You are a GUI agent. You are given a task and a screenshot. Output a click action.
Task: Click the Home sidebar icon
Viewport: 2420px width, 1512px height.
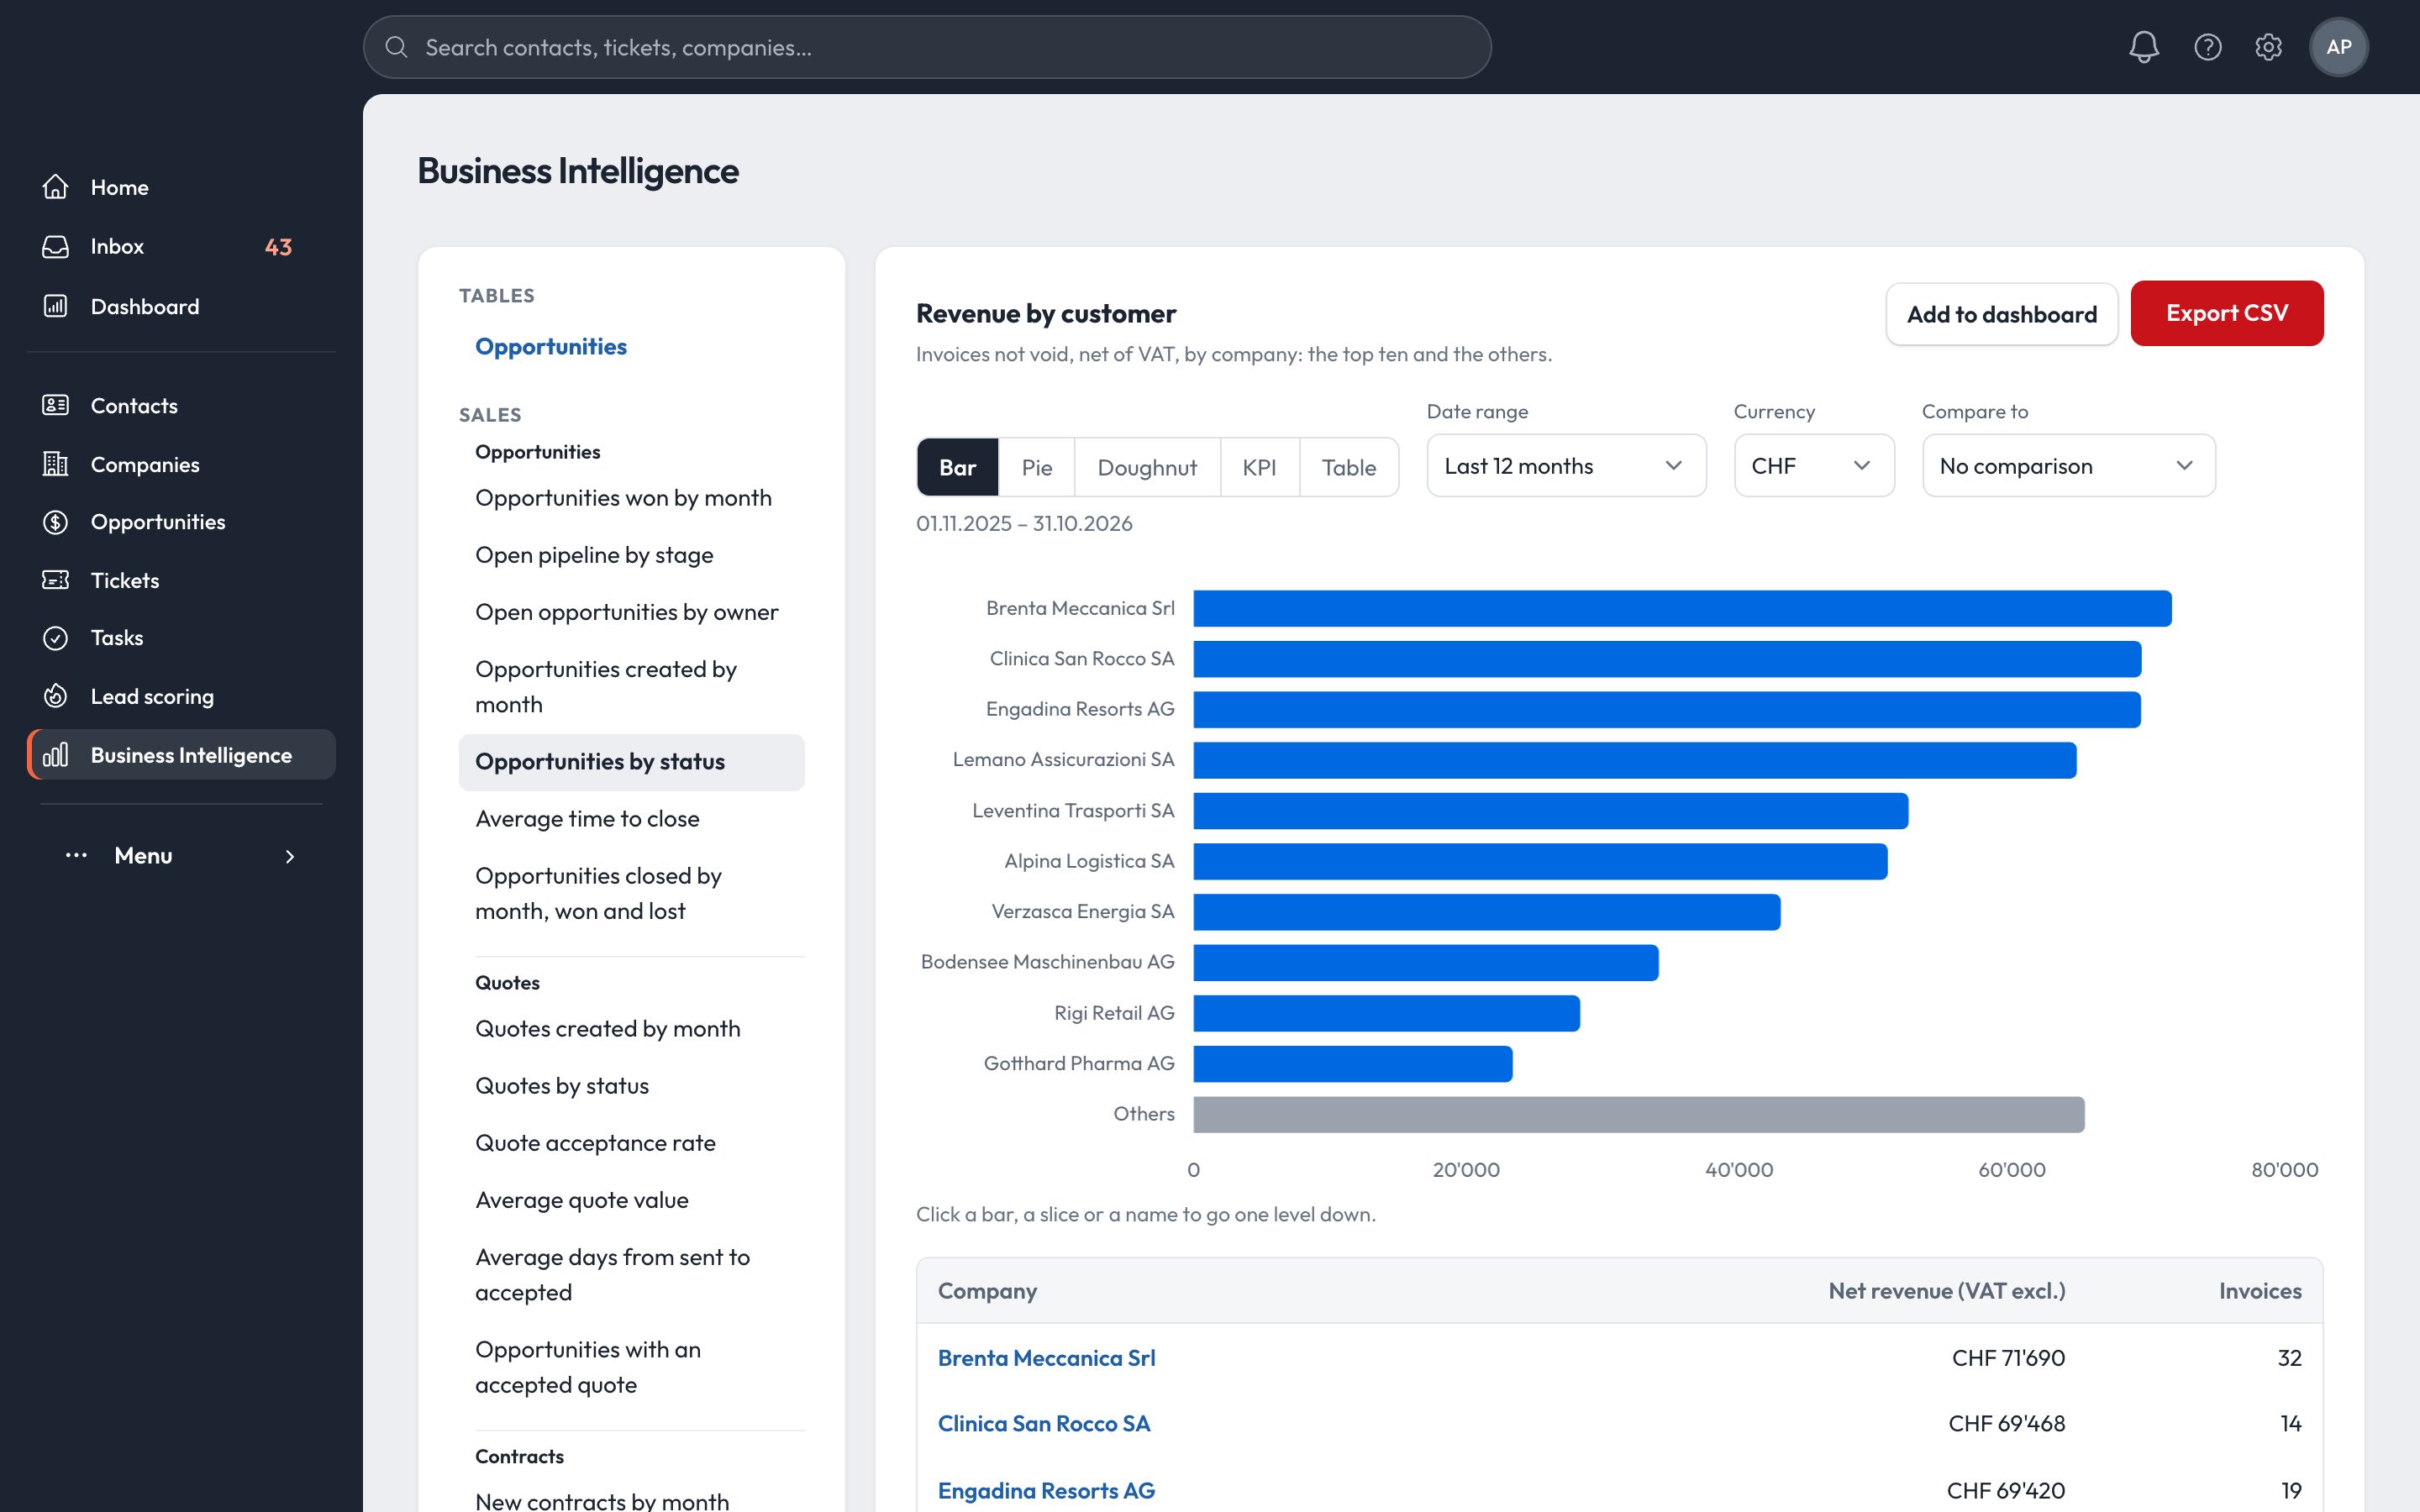[x=56, y=187]
